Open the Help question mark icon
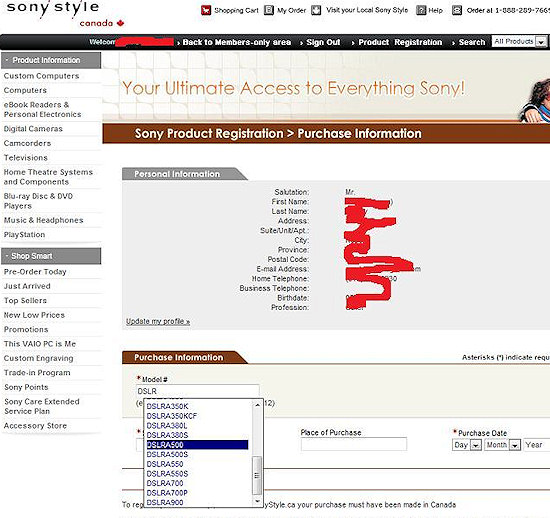550x518 pixels. pyautogui.click(x=421, y=10)
